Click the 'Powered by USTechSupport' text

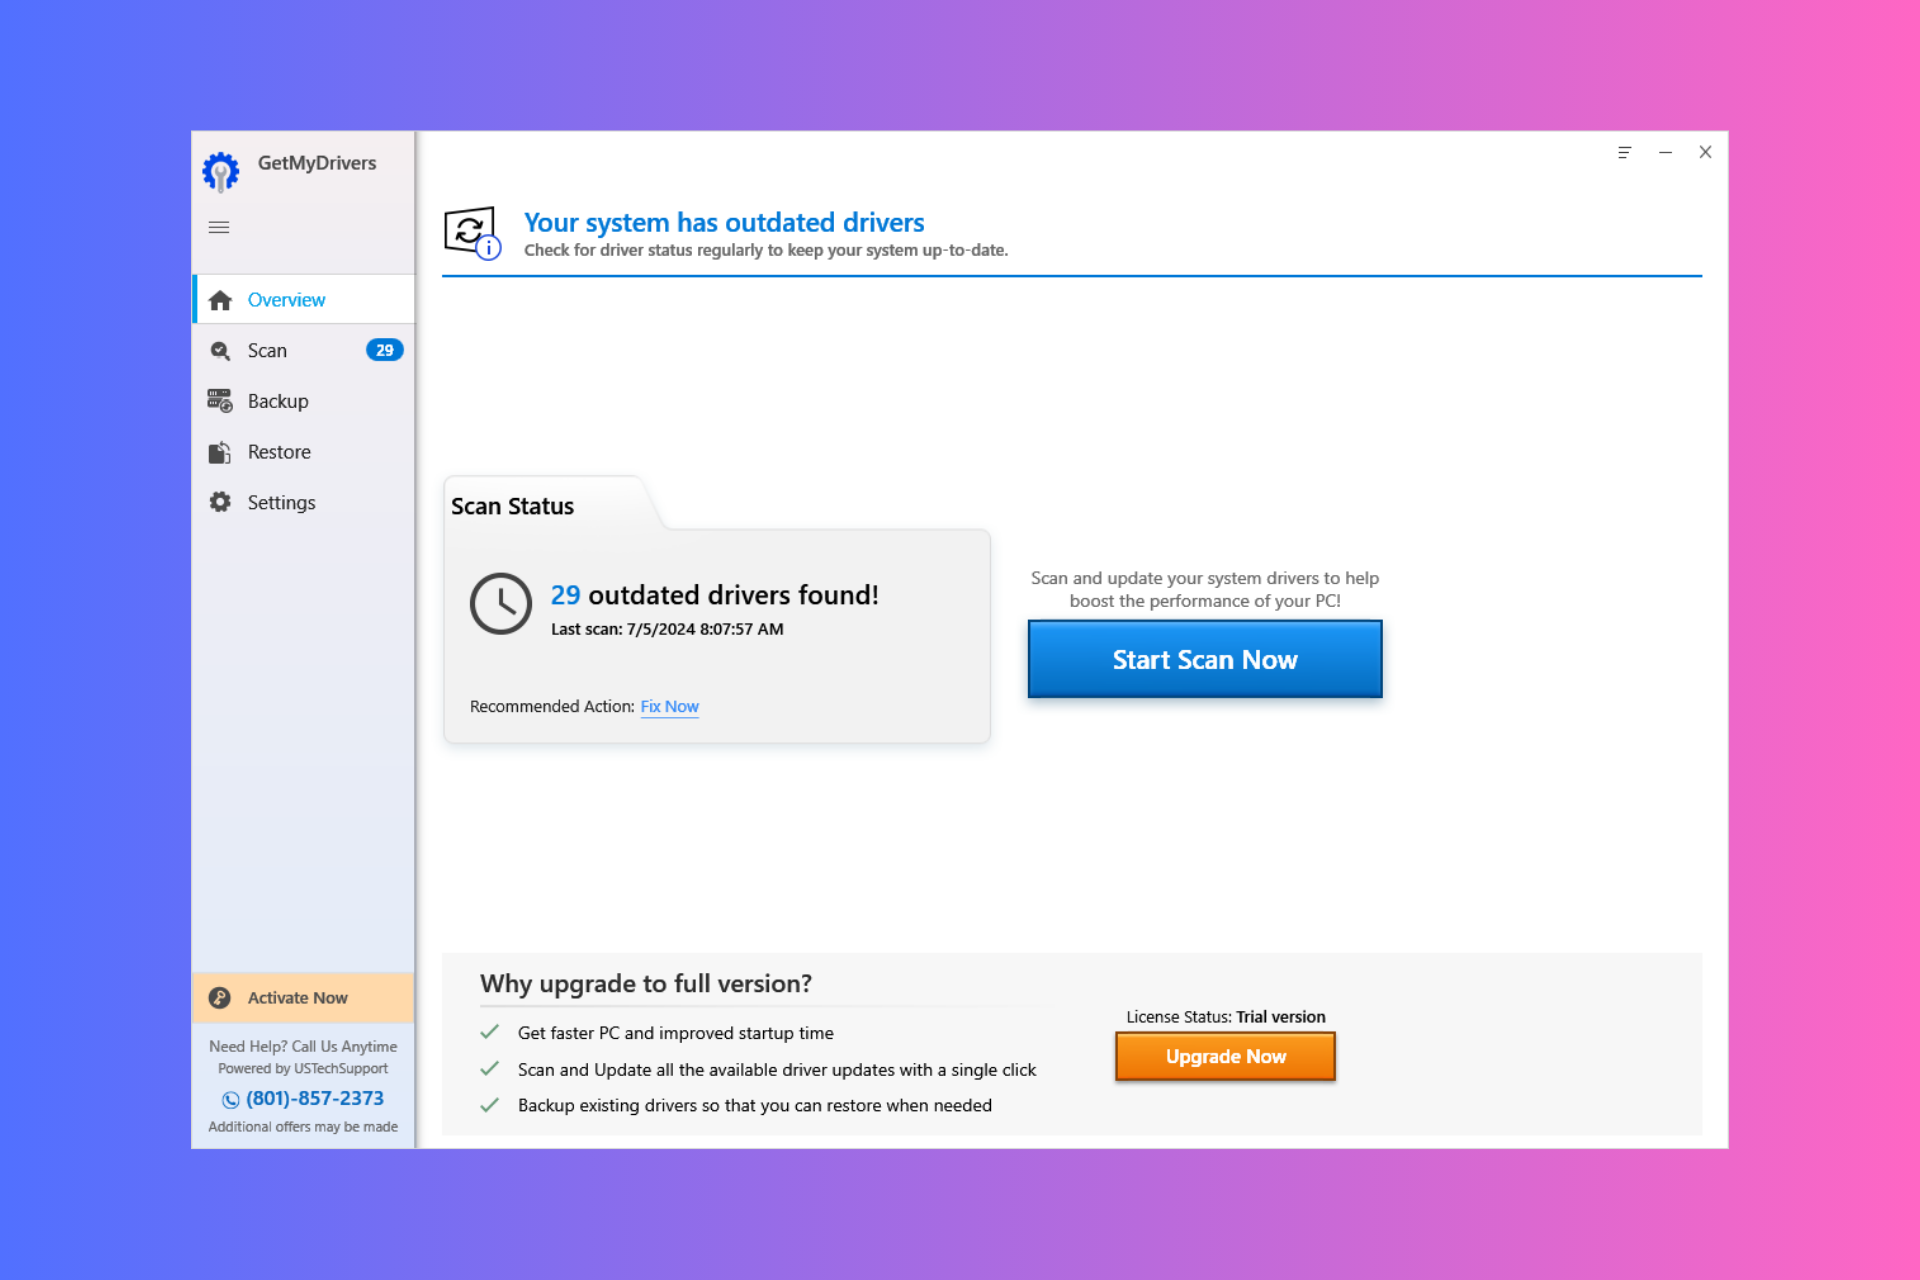point(303,1068)
